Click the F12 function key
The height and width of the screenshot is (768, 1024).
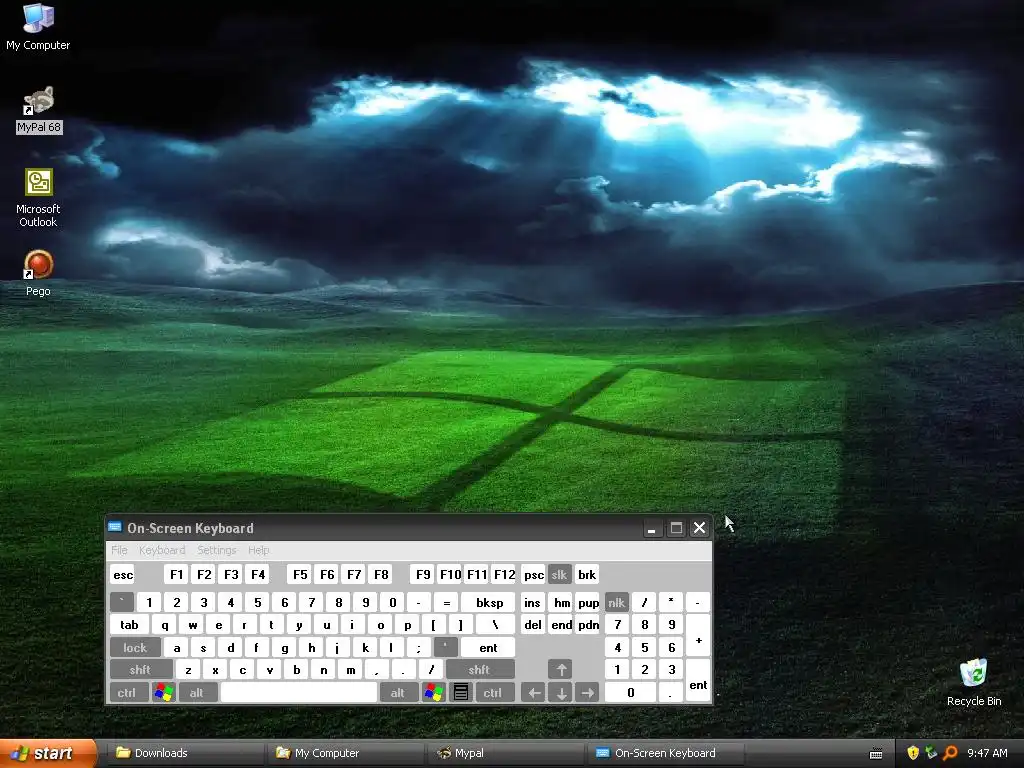504,575
